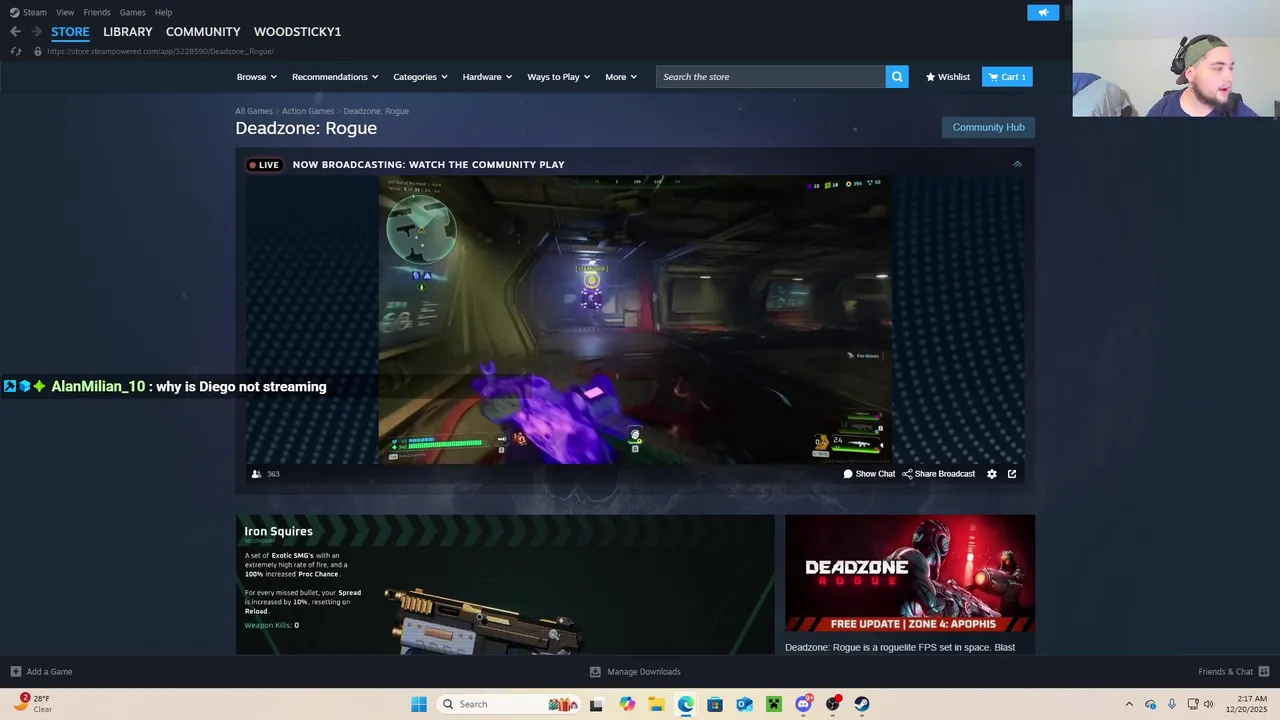Open the Games menu
Viewport: 1280px width, 720px height.
click(x=132, y=12)
